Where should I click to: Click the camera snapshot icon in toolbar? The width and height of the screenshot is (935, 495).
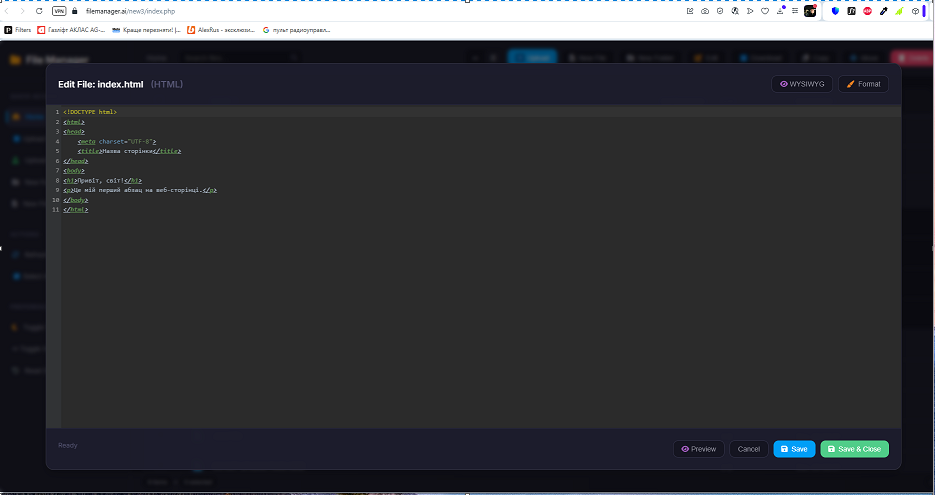pos(705,11)
